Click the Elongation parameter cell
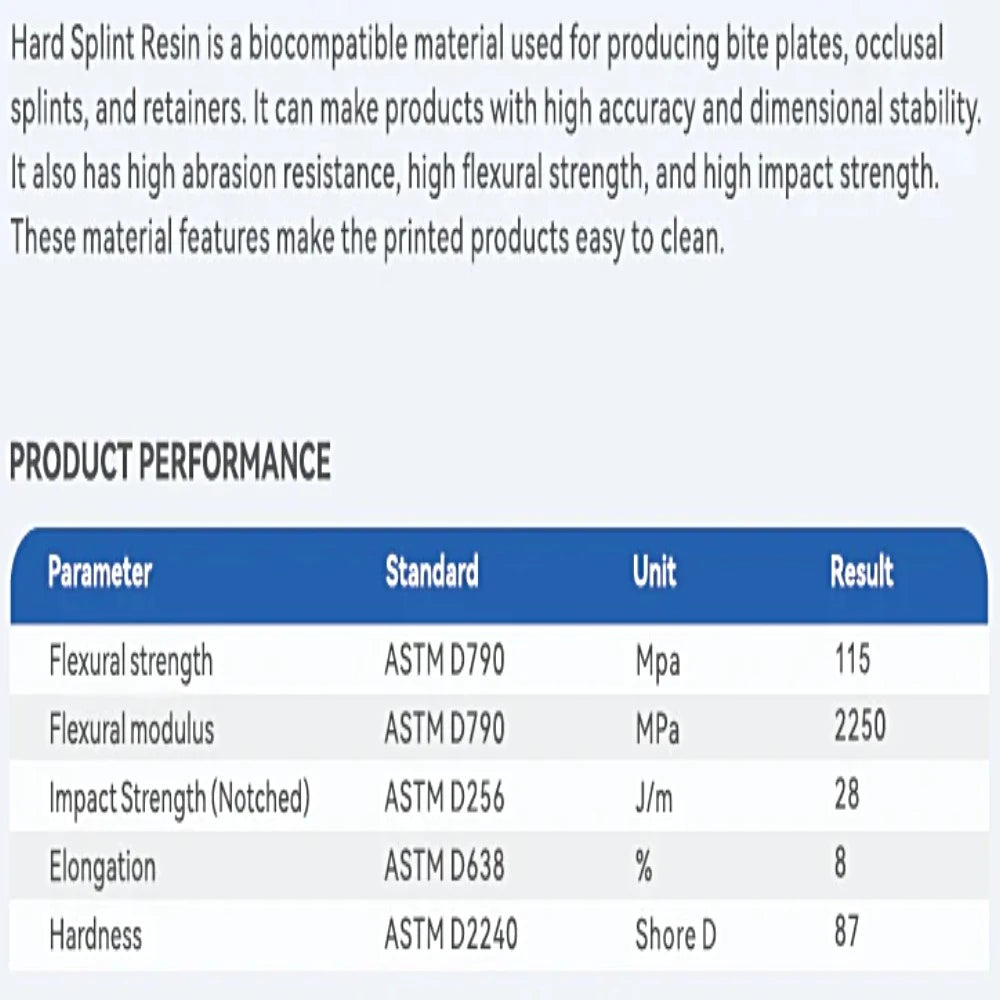Viewport: 1000px width, 1000px height. [x=103, y=866]
